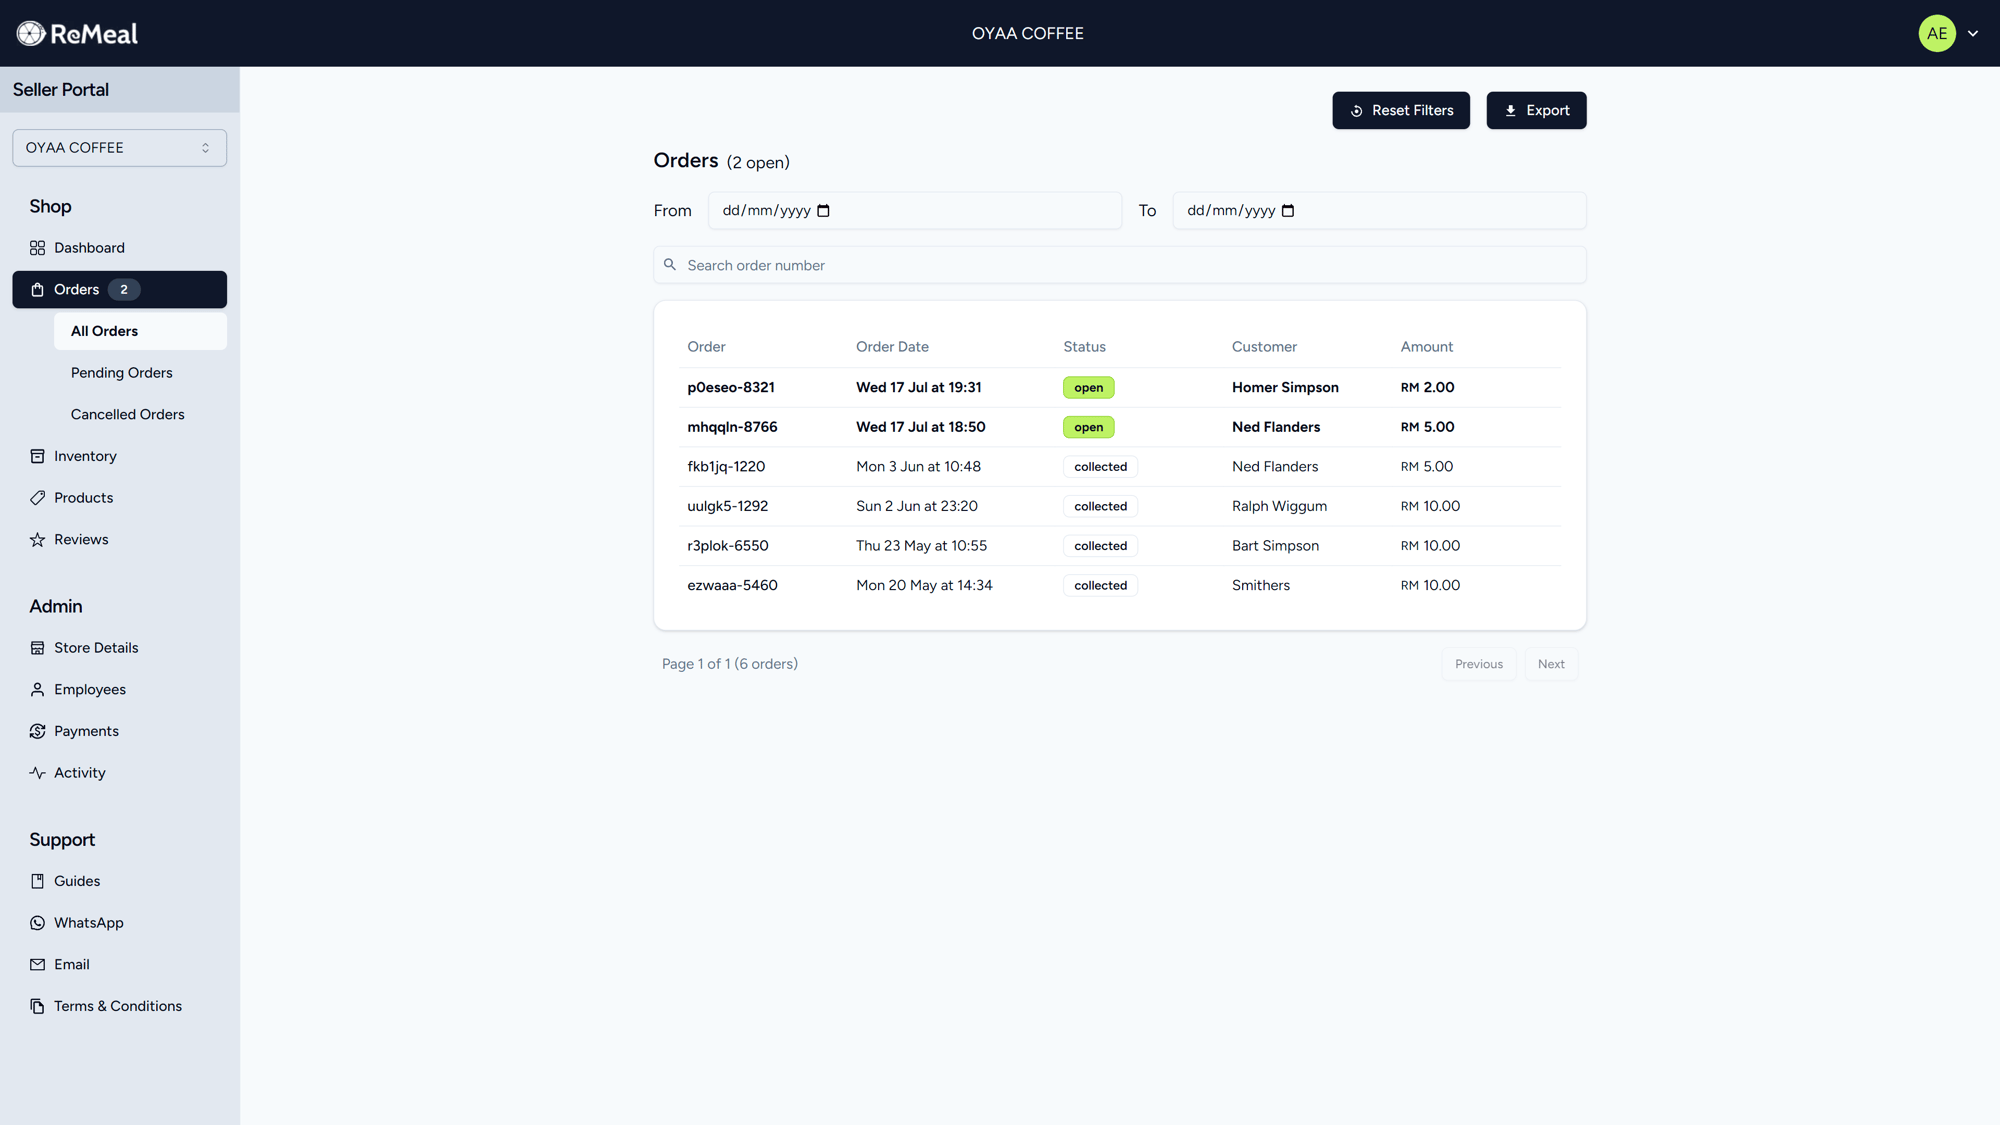
Task: Expand the OYAA COFFEE store selector
Action: click(119, 148)
